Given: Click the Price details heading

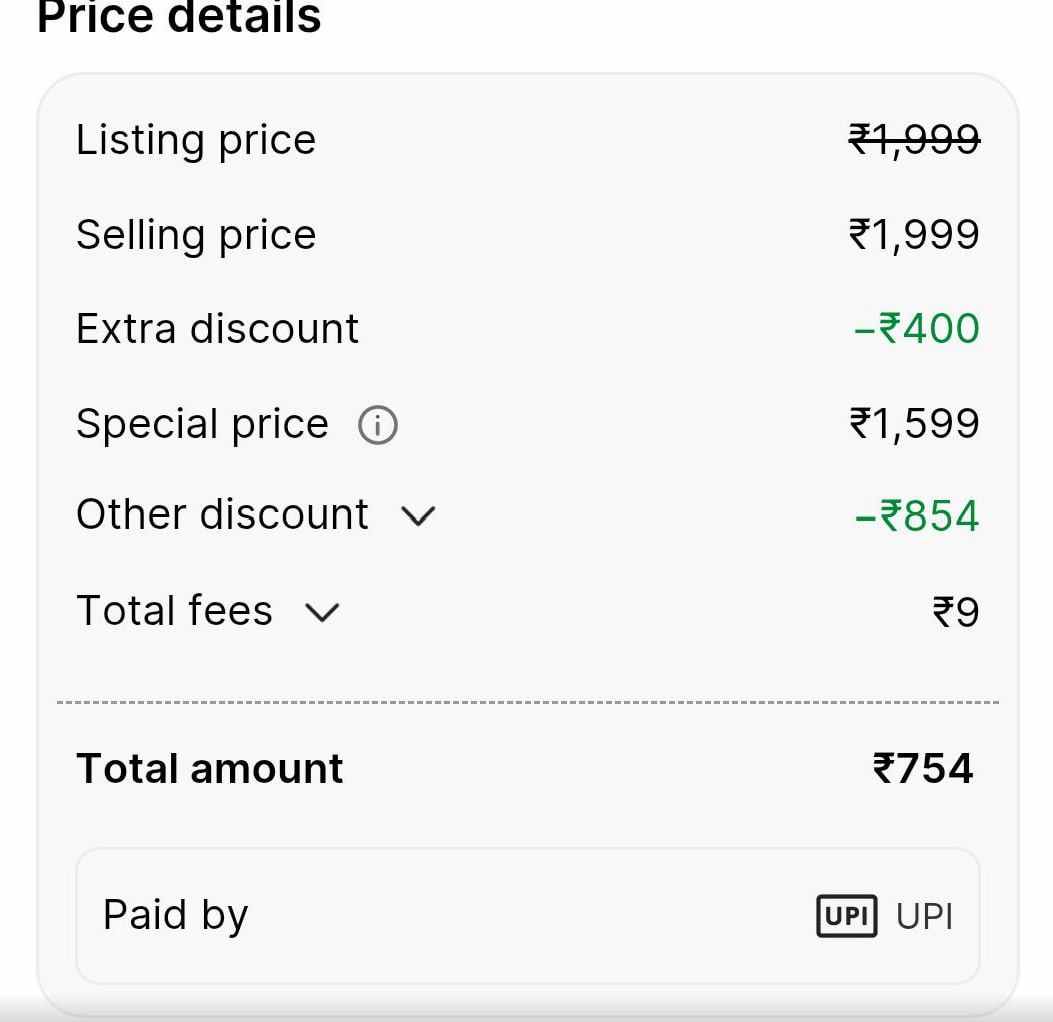Looking at the screenshot, I should (x=179, y=18).
